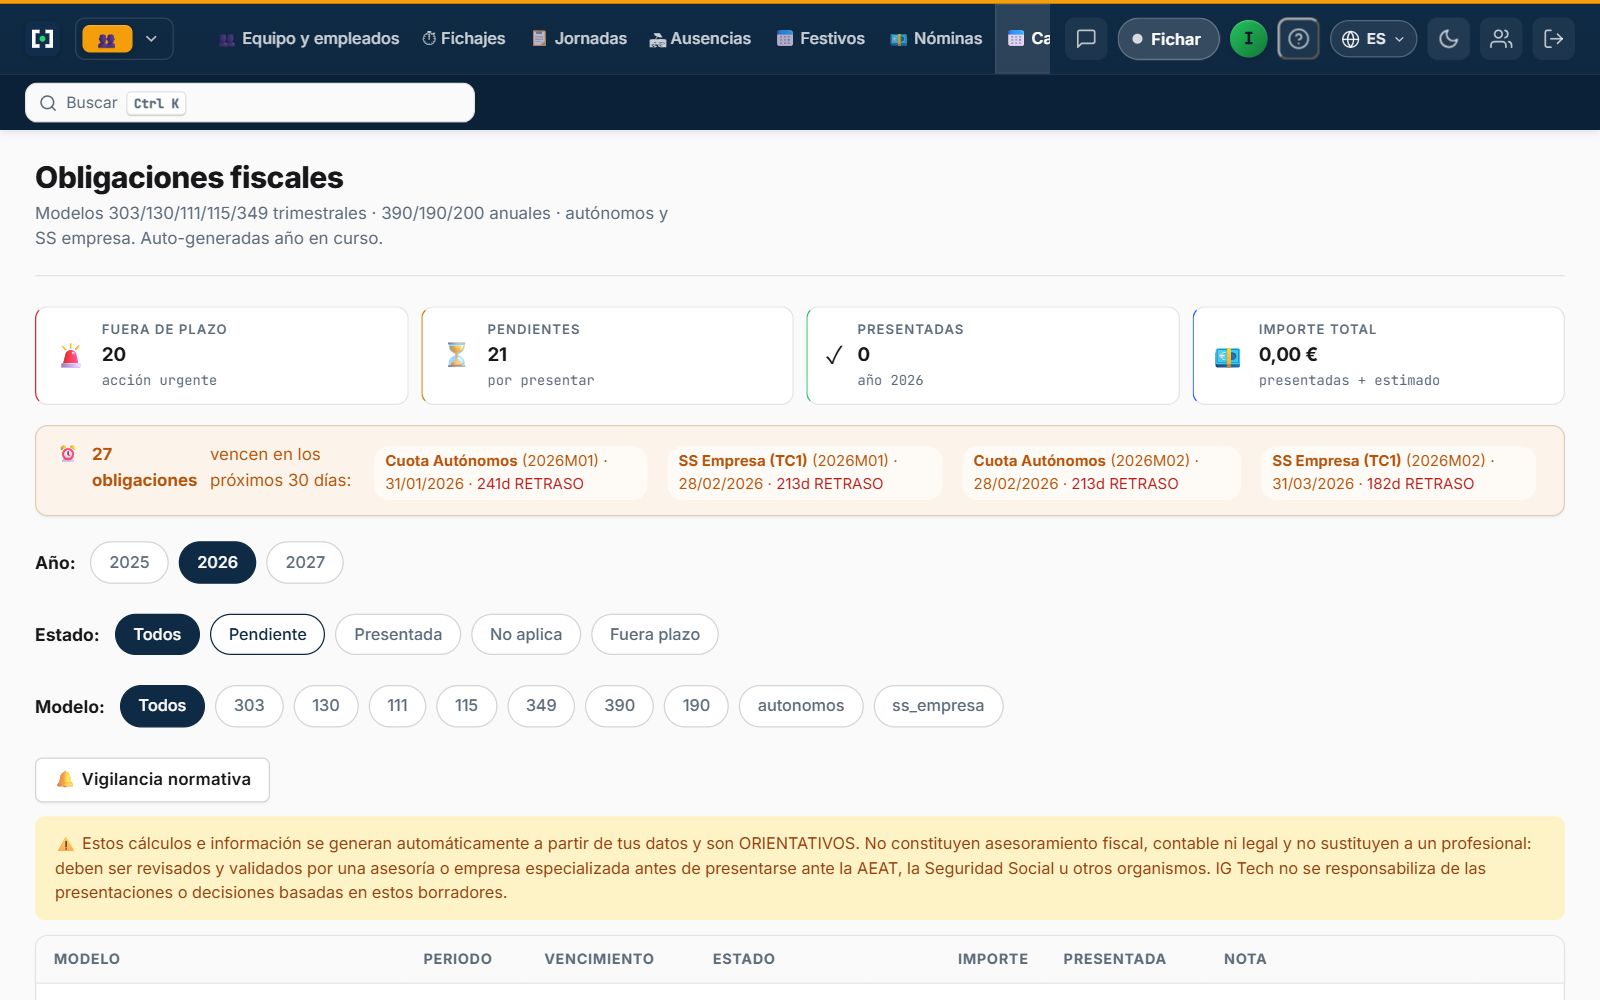Go to Nóminas

coord(936,39)
